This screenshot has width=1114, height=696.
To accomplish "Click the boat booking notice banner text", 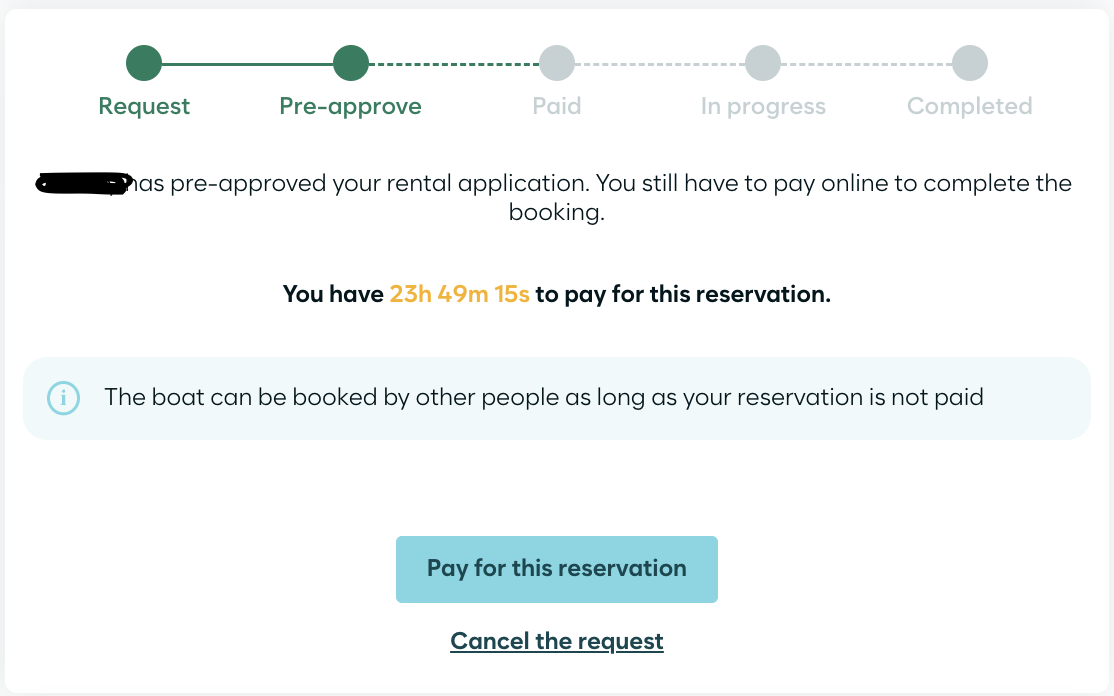I will point(544,397).
